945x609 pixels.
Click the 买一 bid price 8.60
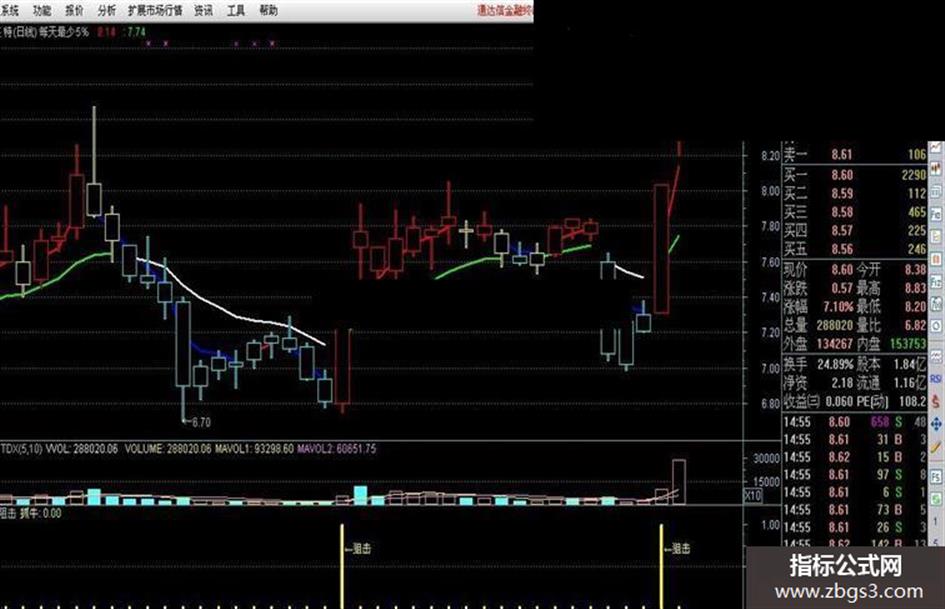tap(842, 175)
